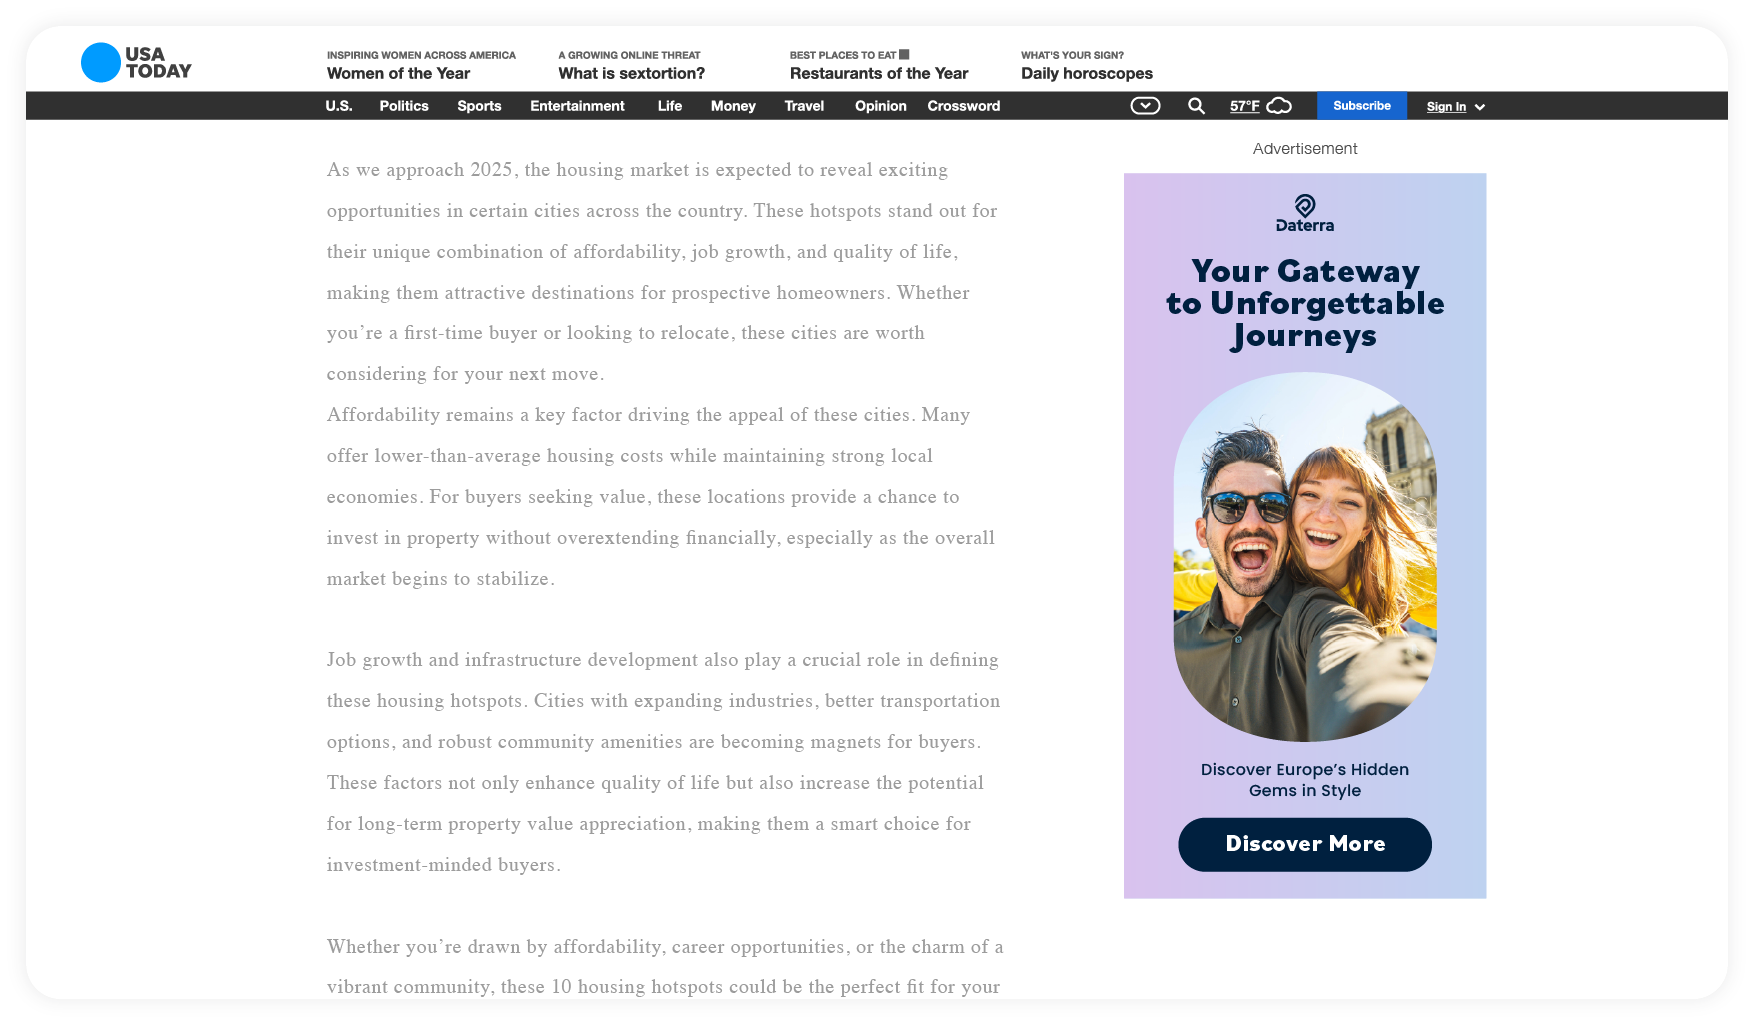Open the Sign In link
The image size is (1755, 1027).
(1446, 107)
